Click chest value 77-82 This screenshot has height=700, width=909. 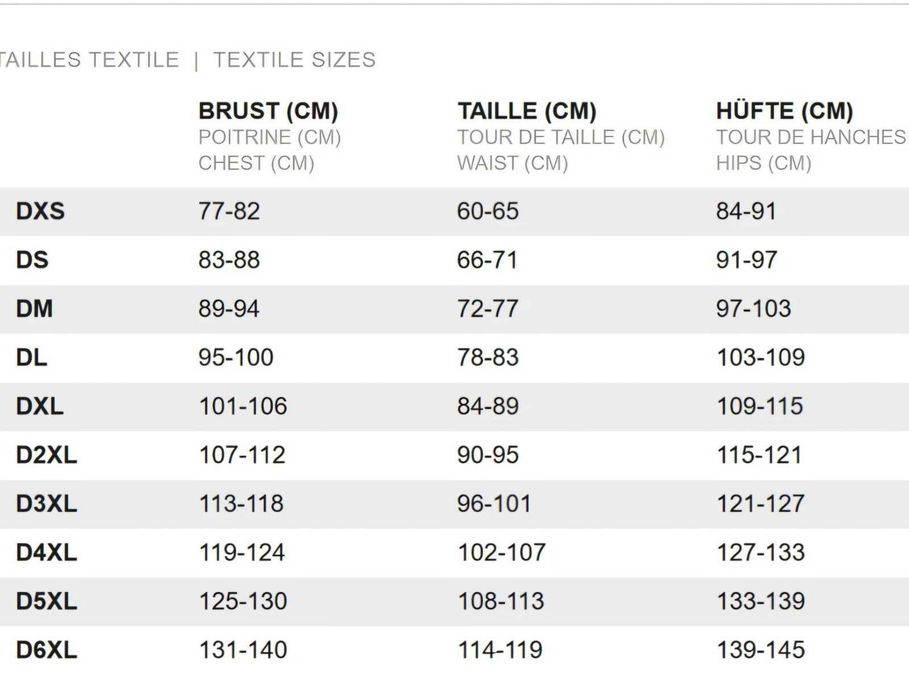tap(229, 211)
